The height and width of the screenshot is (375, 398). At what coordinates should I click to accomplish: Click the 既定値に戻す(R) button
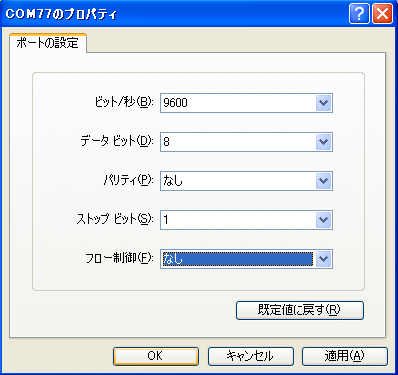coord(300,310)
